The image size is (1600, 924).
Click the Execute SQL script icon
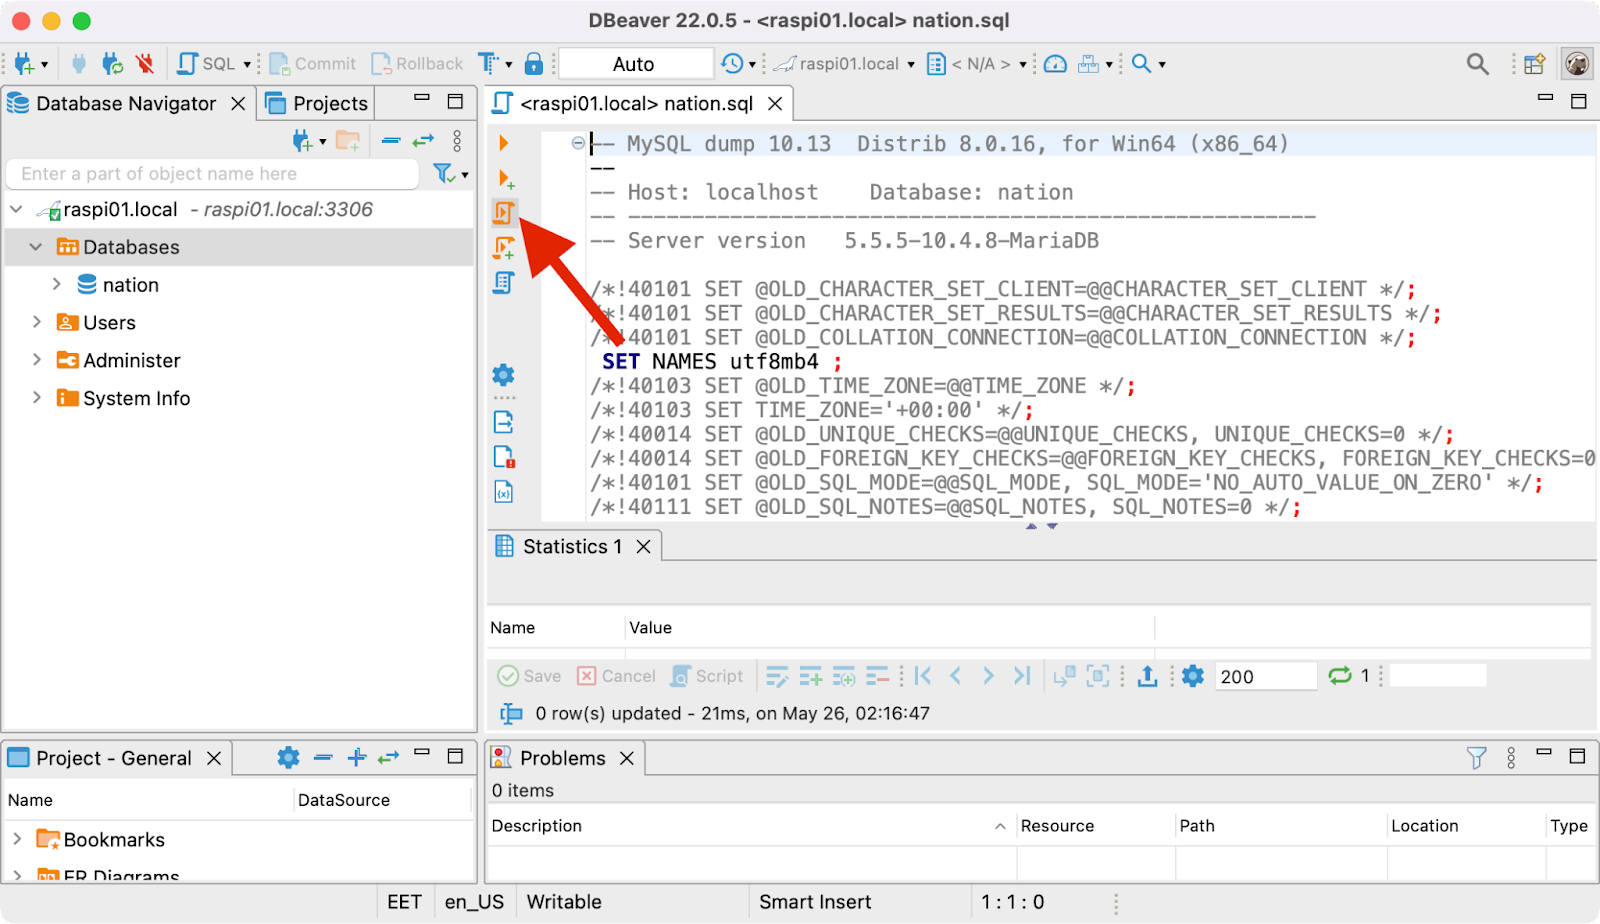coord(504,212)
